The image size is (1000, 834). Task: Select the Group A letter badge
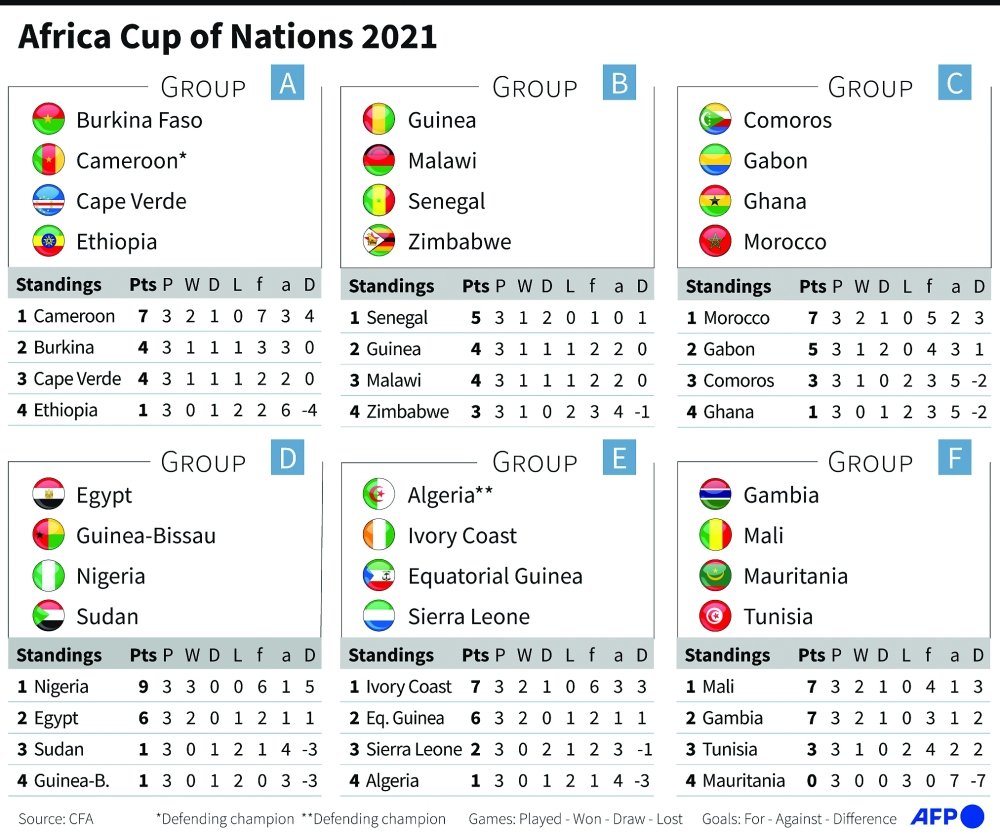[x=288, y=84]
